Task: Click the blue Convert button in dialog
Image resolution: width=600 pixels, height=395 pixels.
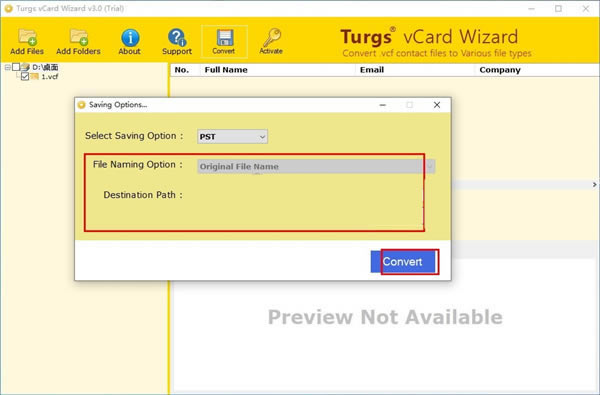Action: 403,261
